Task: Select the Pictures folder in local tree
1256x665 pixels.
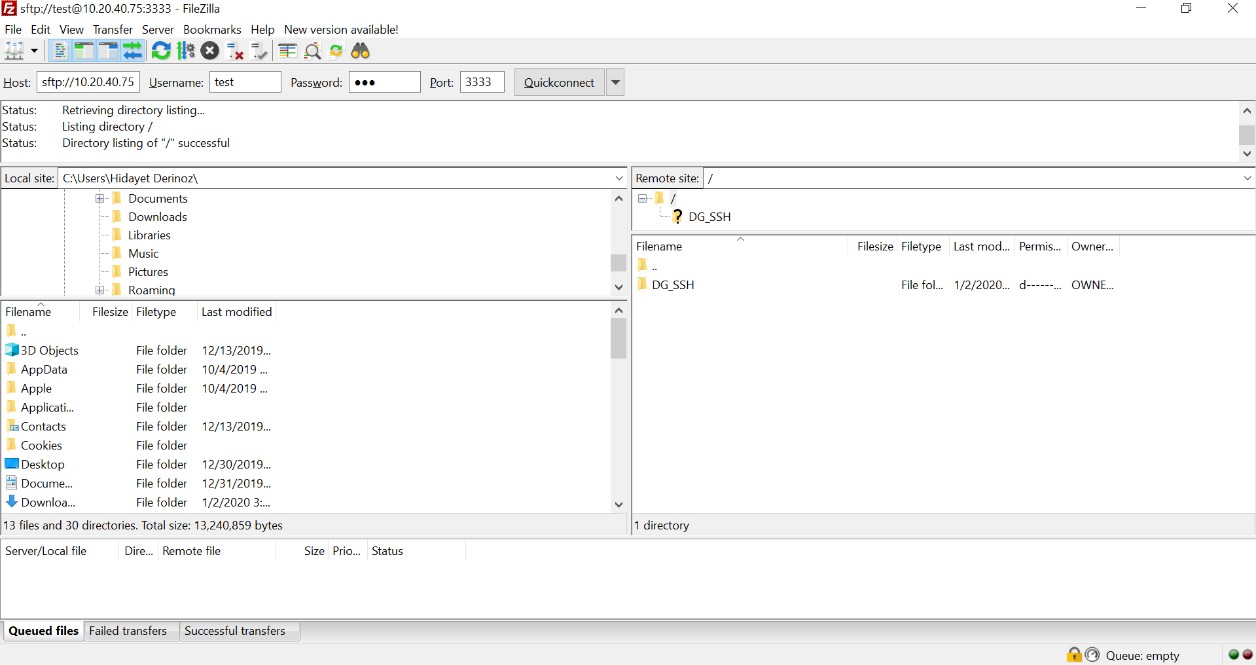Action: click(x=148, y=272)
